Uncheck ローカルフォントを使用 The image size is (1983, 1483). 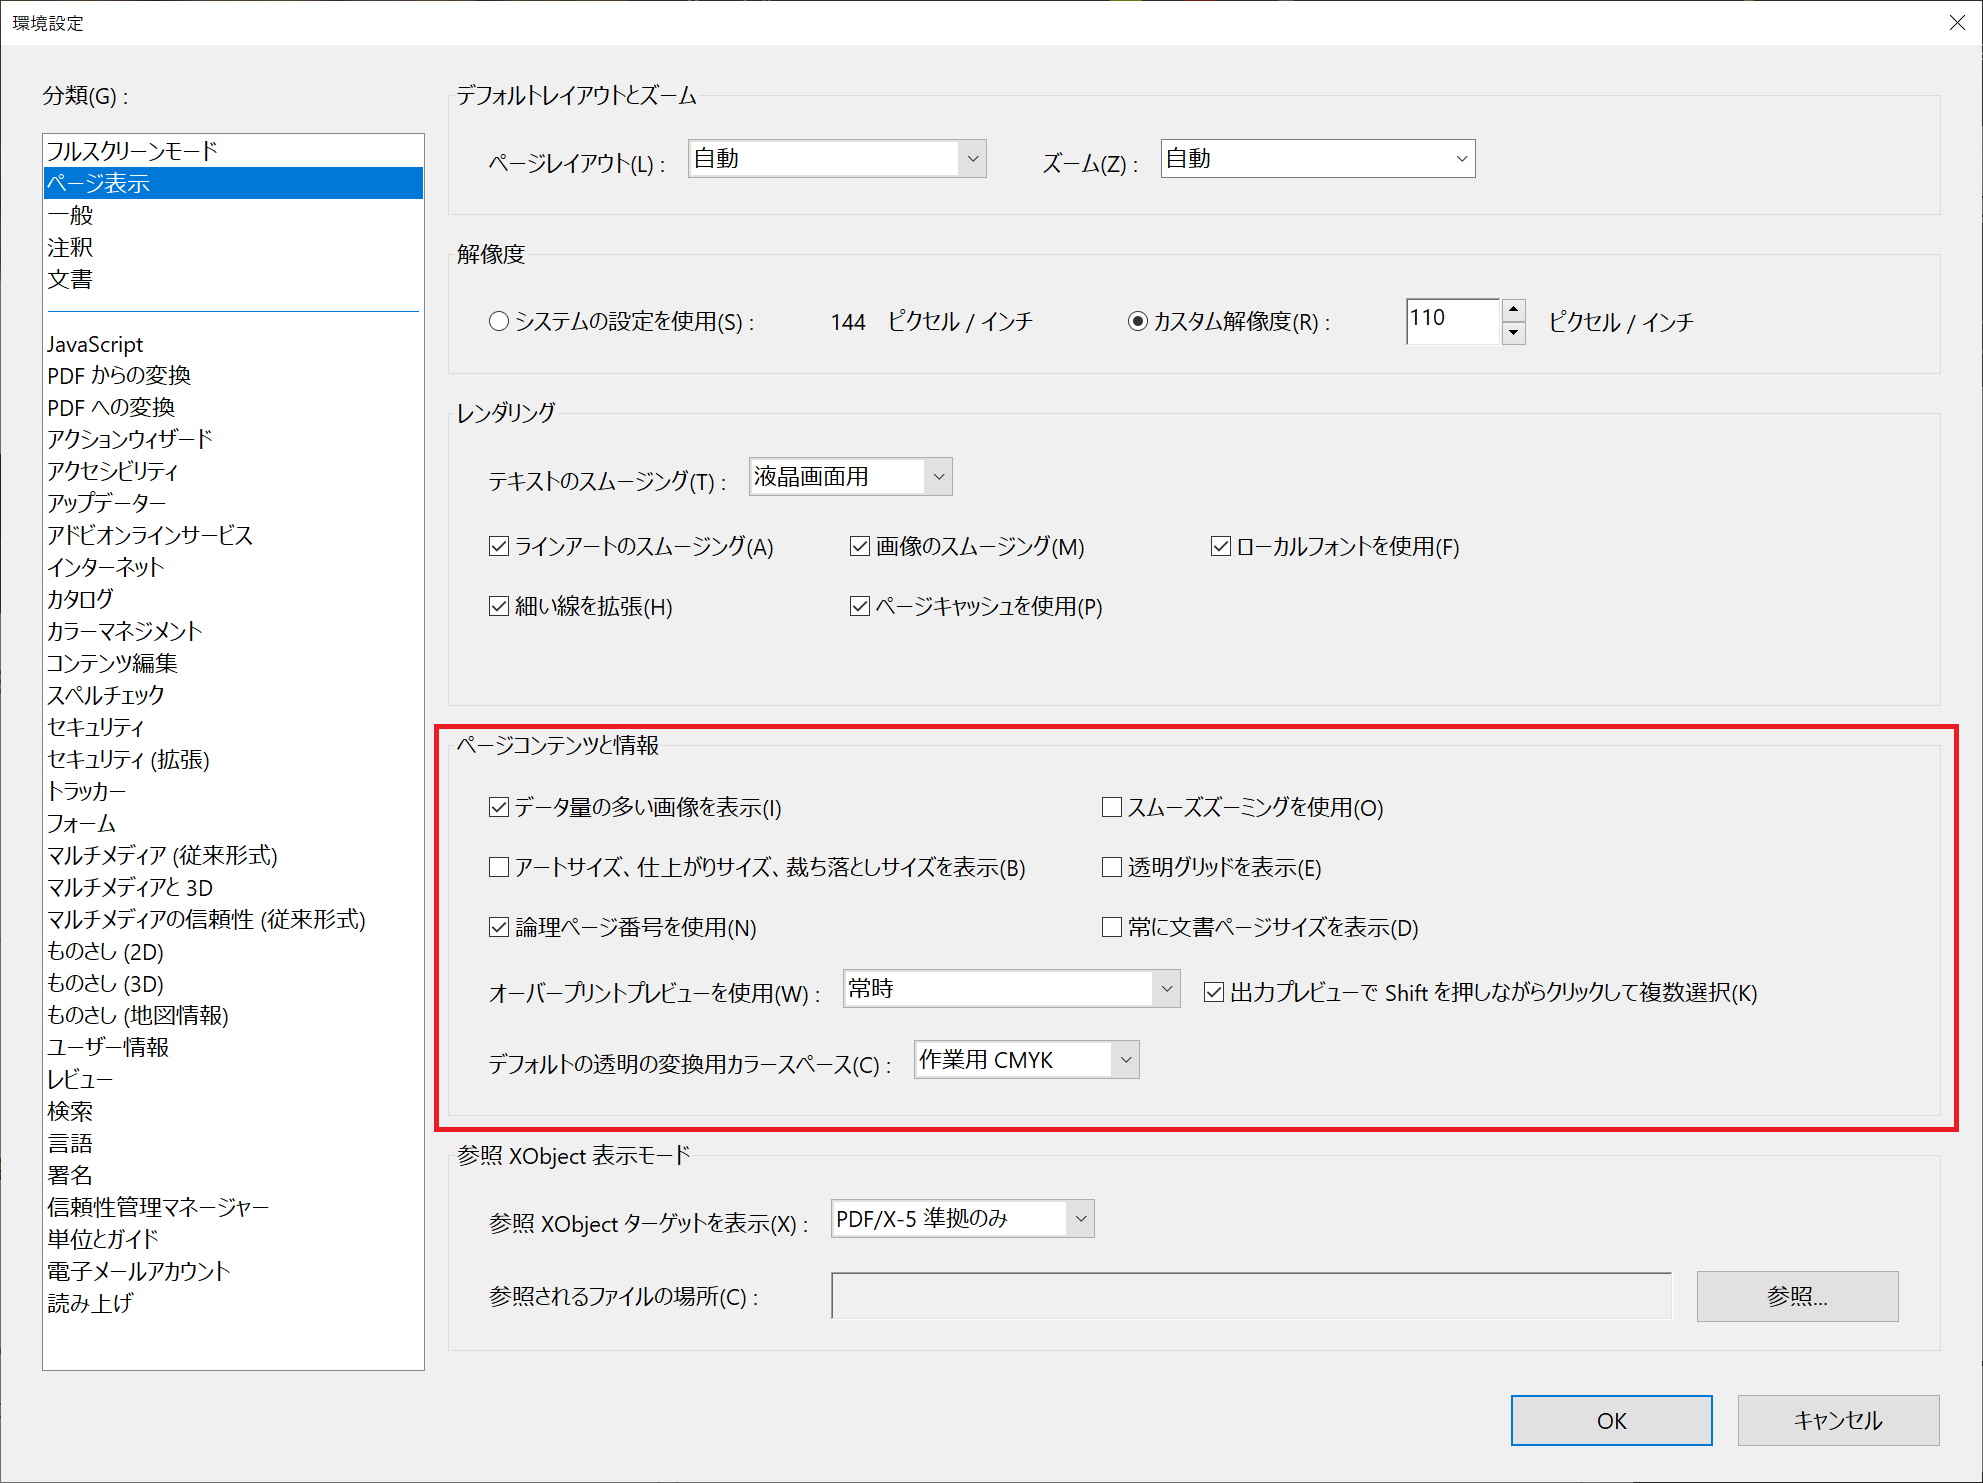coord(1221,545)
